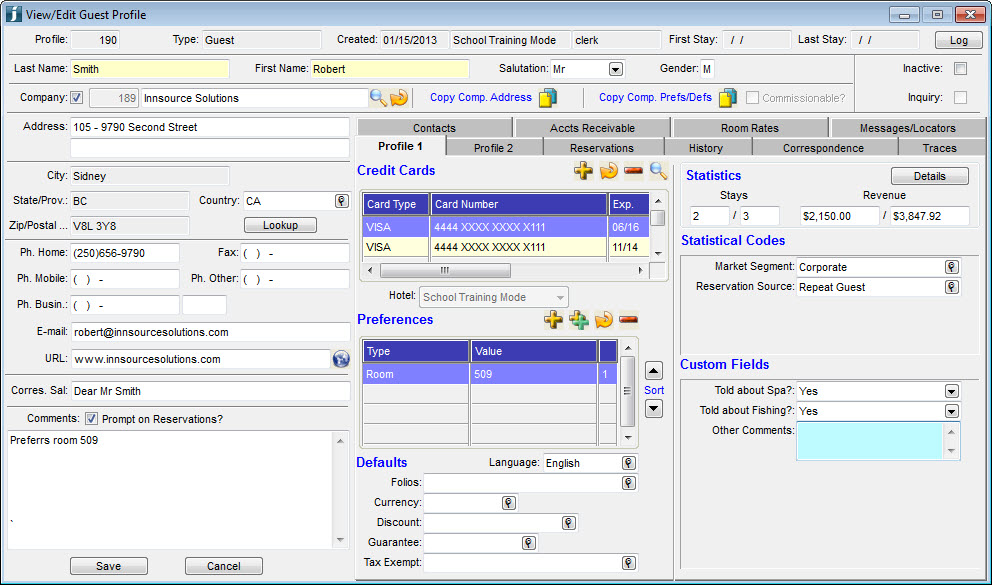Open the Reservations tab
Screen dimensions: 992x585
(602, 147)
